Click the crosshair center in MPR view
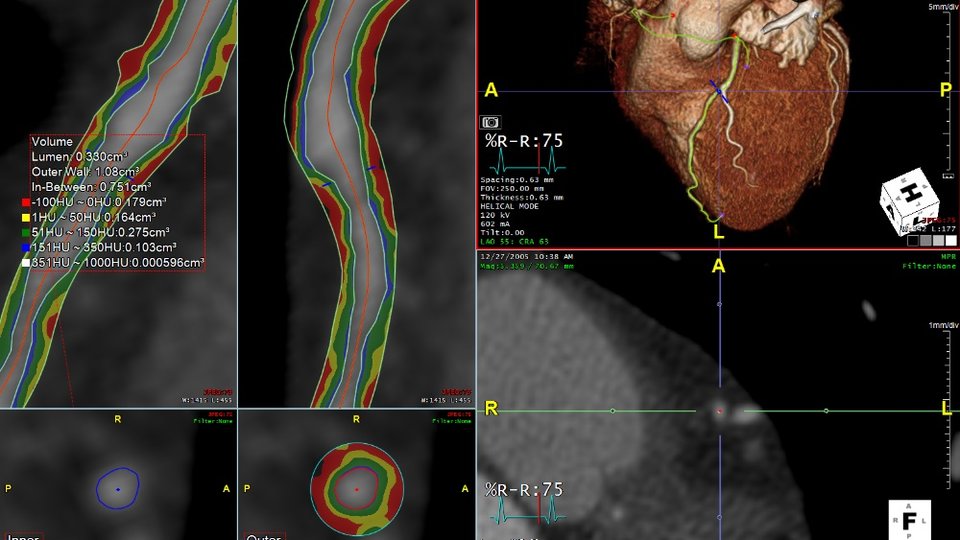Image resolution: width=960 pixels, height=540 pixels. pyautogui.click(x=719, y=411)
